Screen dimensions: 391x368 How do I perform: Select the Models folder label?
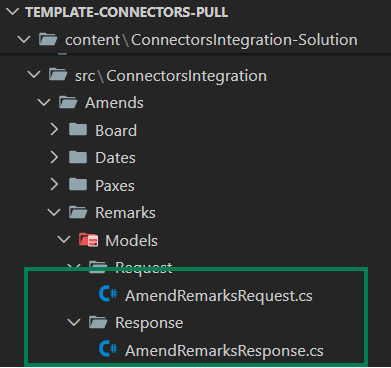131,240
